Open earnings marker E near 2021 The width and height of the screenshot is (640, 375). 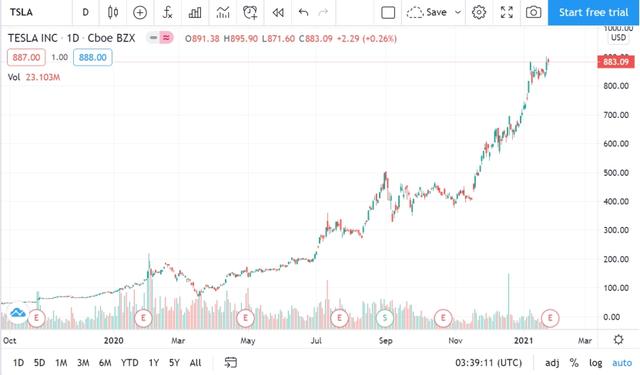550,318
